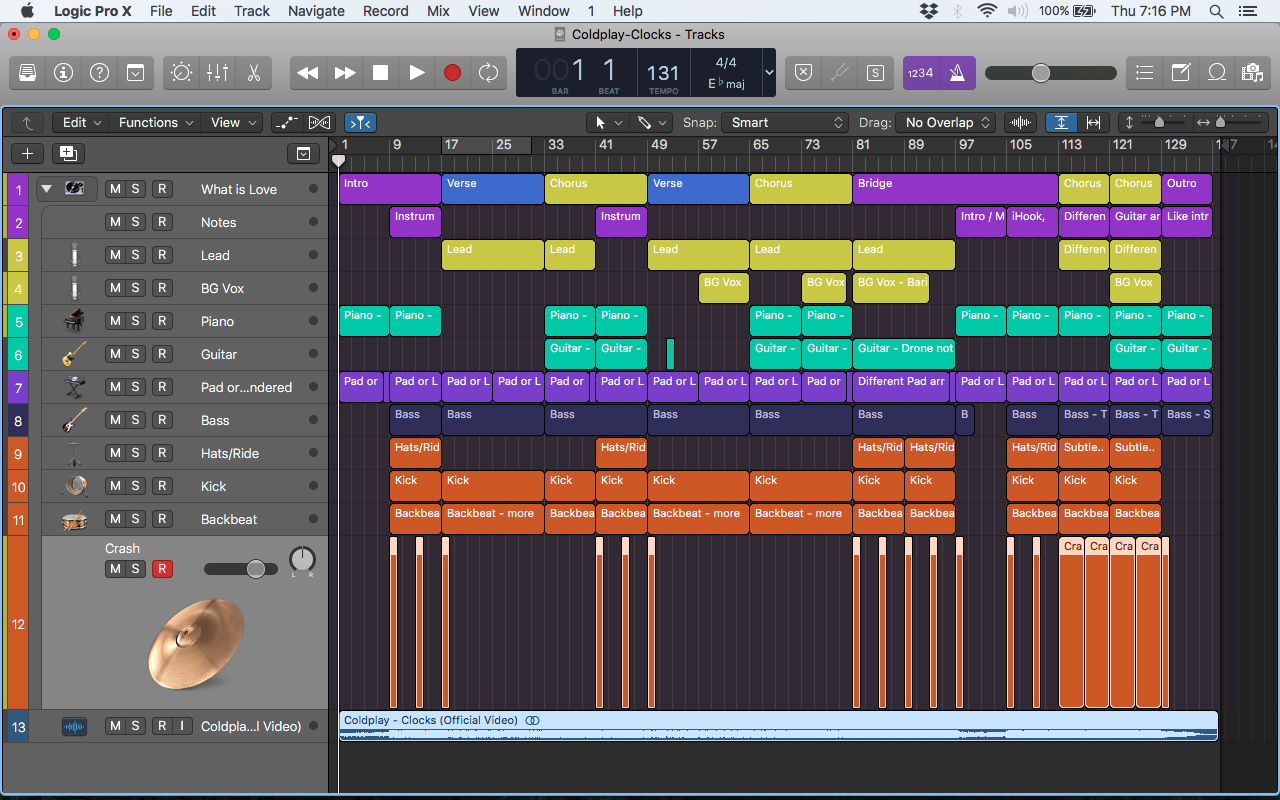
Task: Start playback with Play button
Action: 417,73
